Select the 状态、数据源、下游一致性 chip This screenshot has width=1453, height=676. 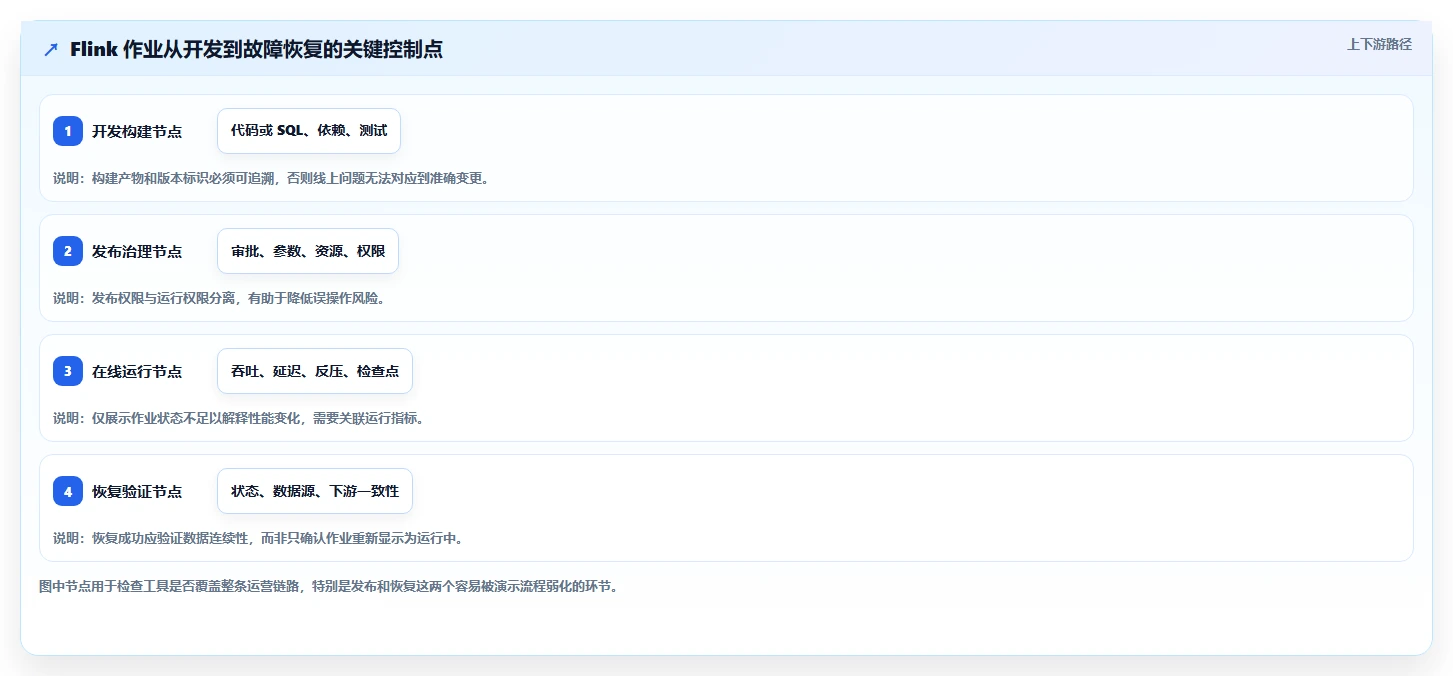315,491
